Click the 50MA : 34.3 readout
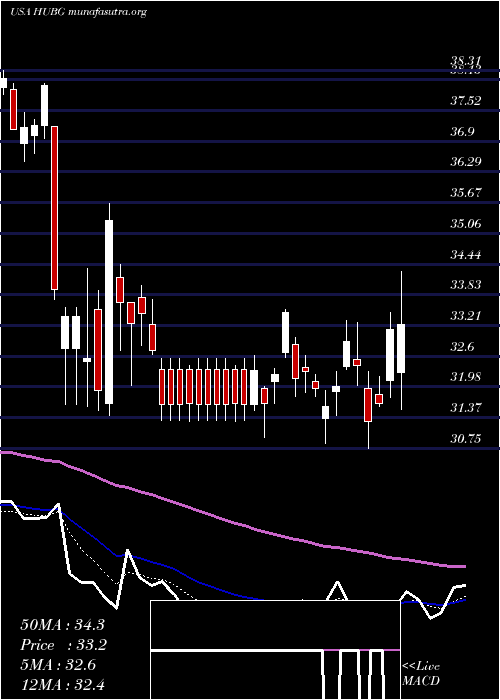 62,625
